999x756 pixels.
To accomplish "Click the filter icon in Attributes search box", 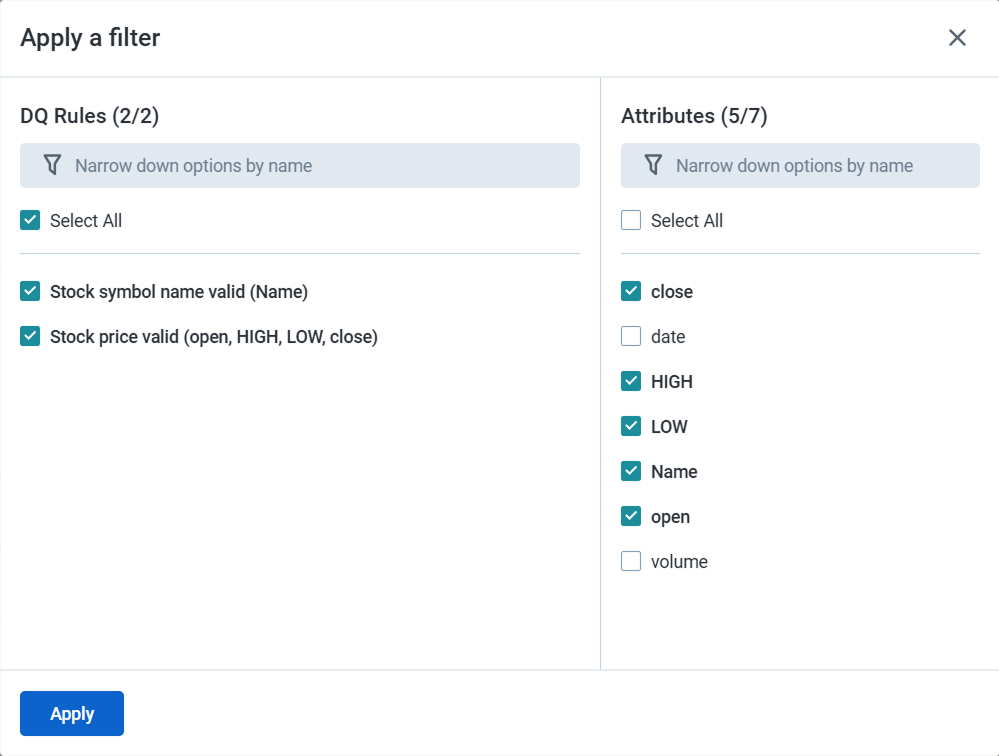I will tap(654, 165).
